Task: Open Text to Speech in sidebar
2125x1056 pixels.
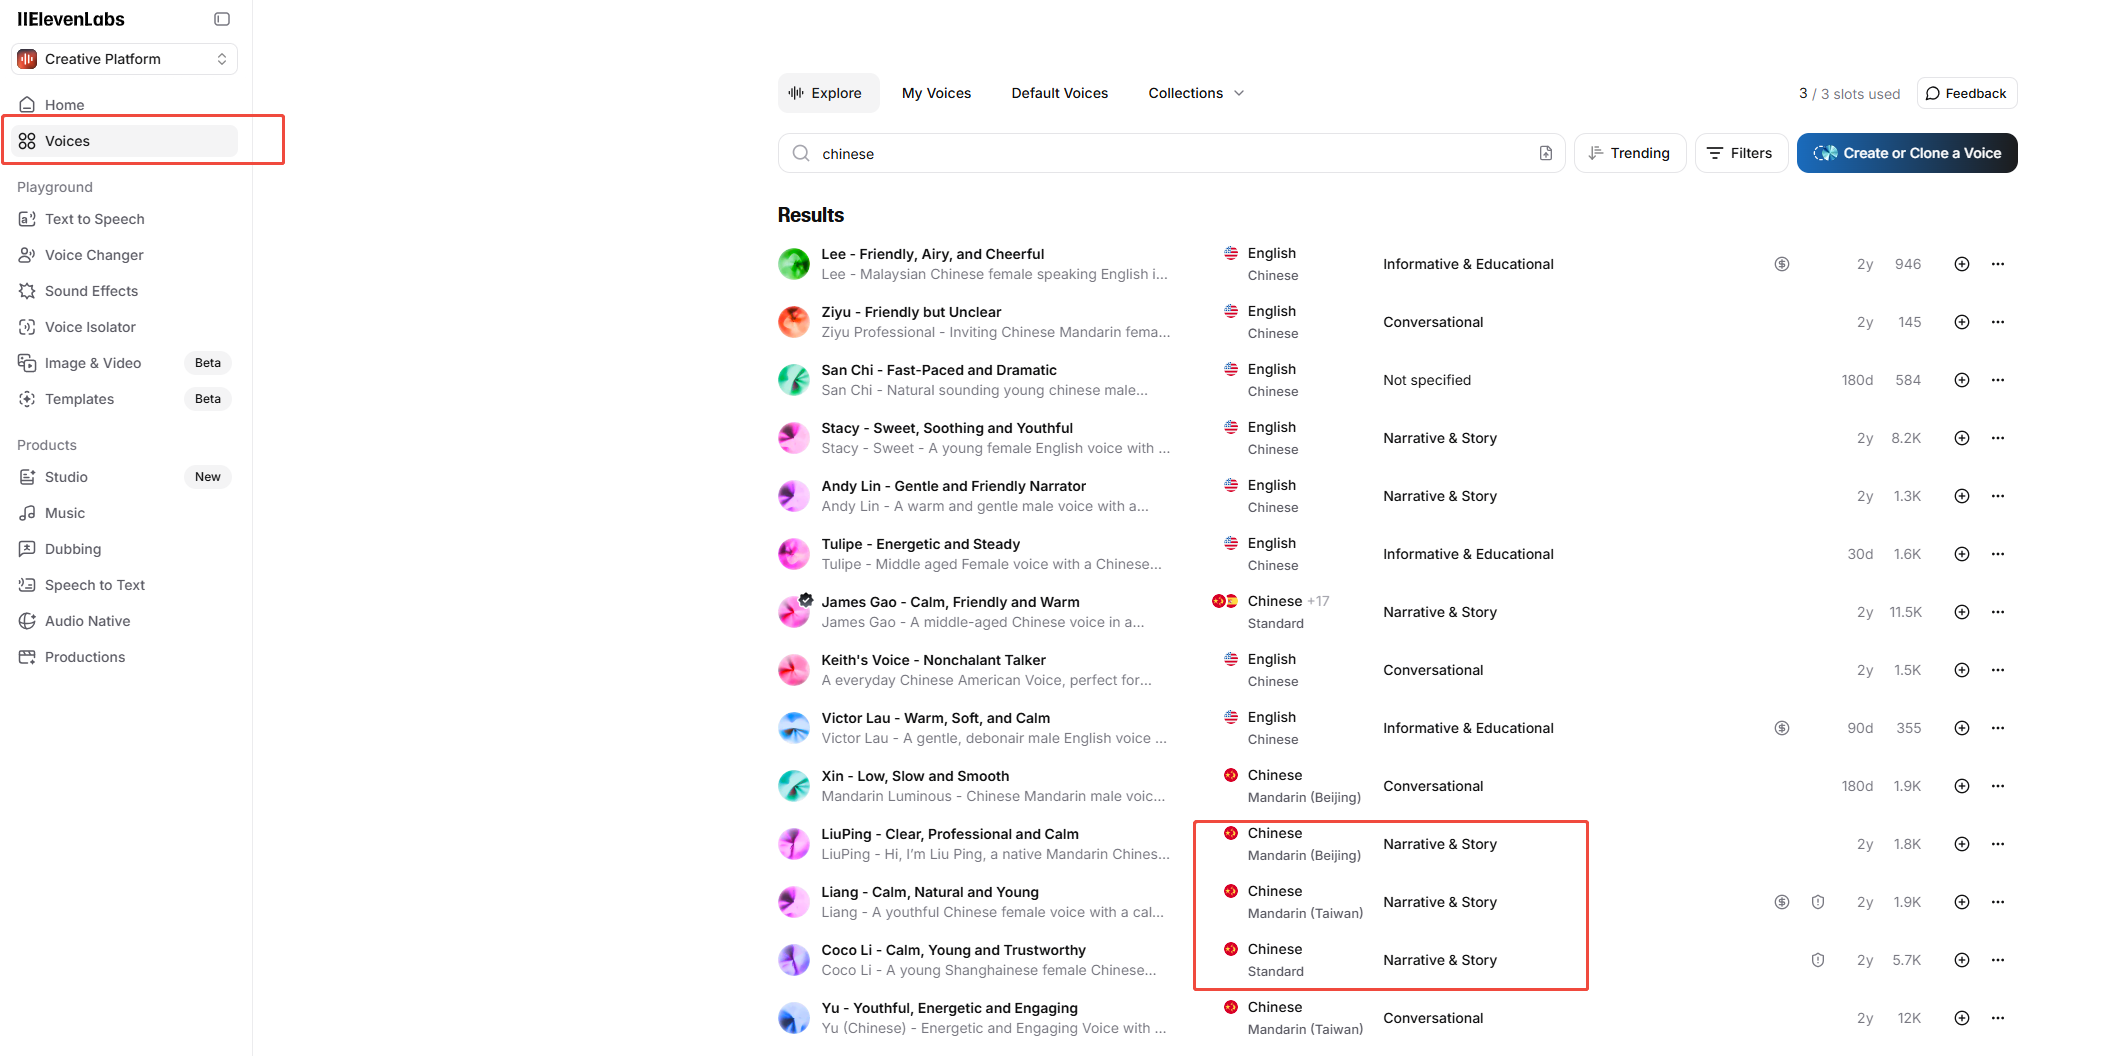Action: (94, 219)
